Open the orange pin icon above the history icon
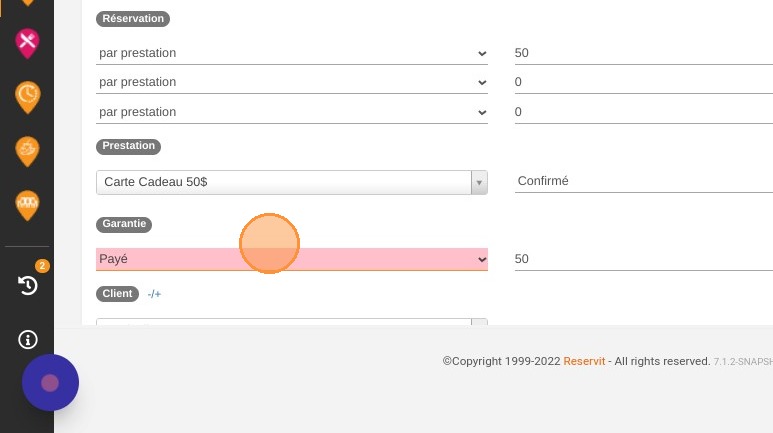 [x=27, y=205]
